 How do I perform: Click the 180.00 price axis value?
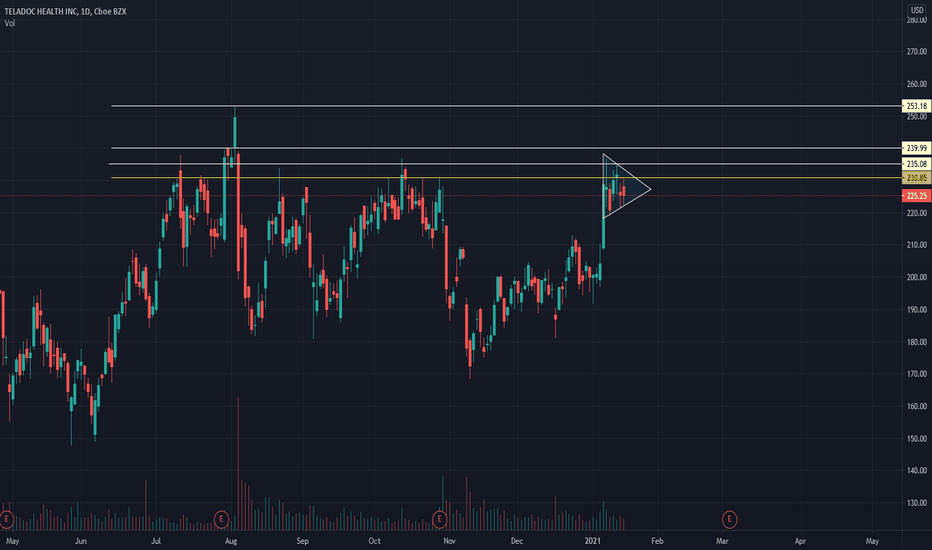917,342
